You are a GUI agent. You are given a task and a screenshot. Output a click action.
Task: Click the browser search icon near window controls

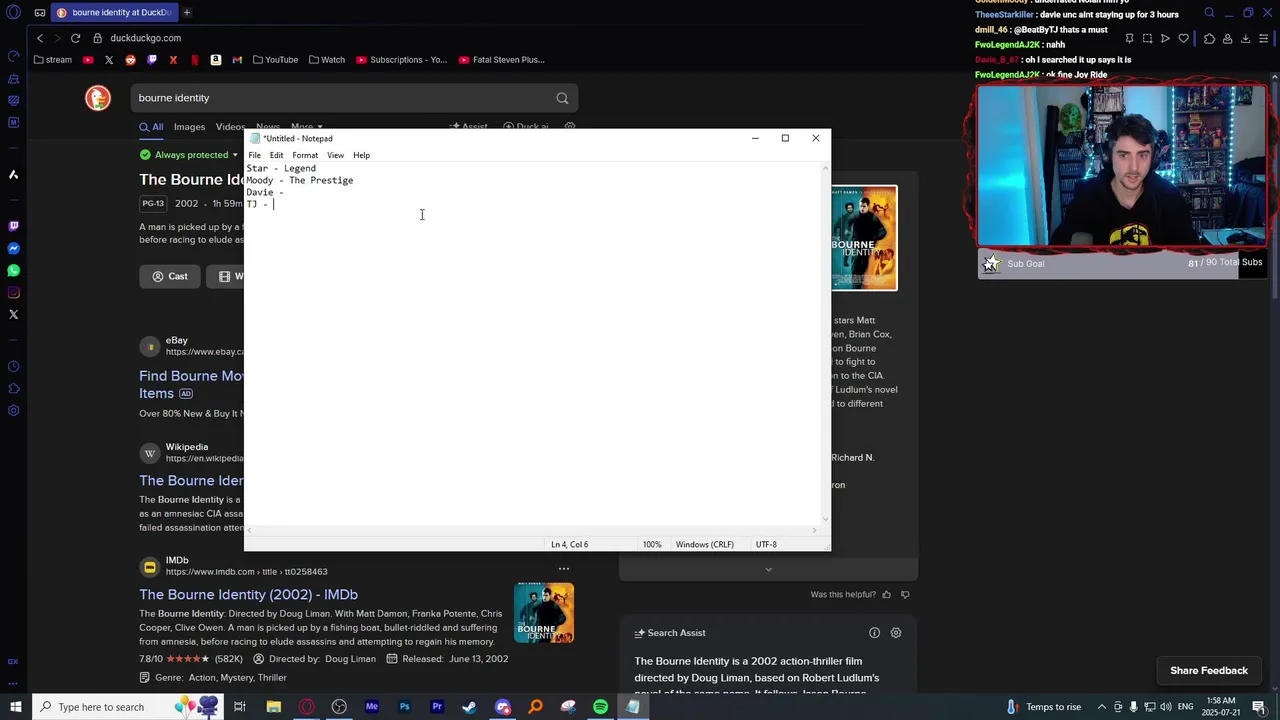(x=1209, y=13)
